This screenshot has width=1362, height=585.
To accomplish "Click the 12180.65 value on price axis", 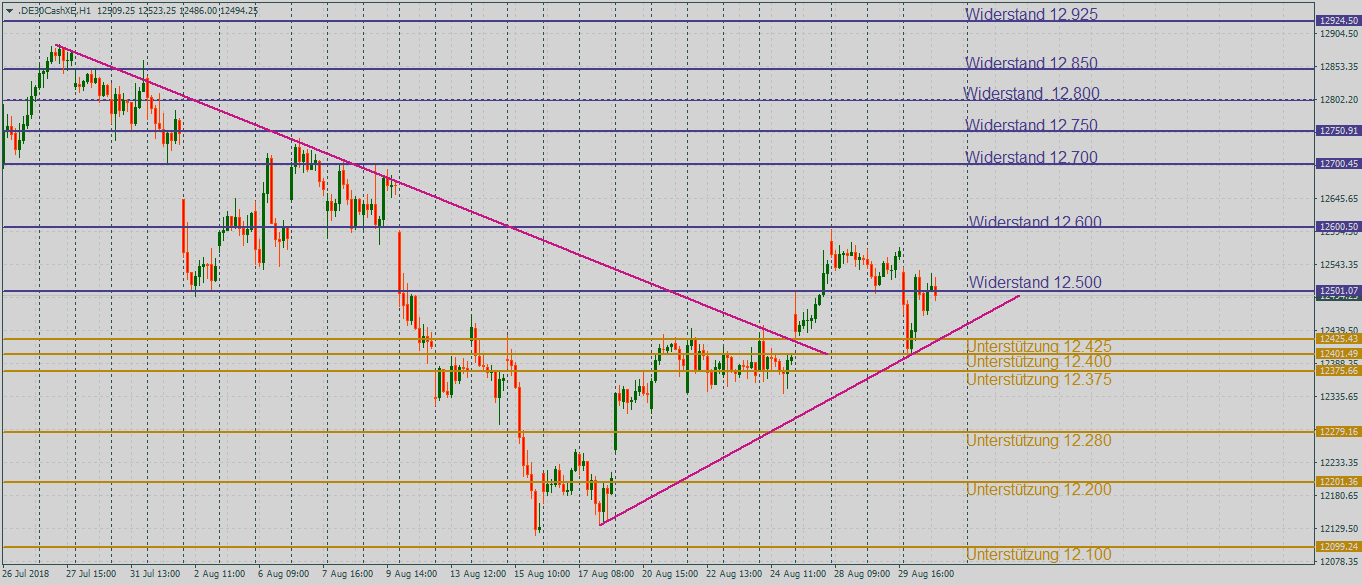I will 1339,496.
